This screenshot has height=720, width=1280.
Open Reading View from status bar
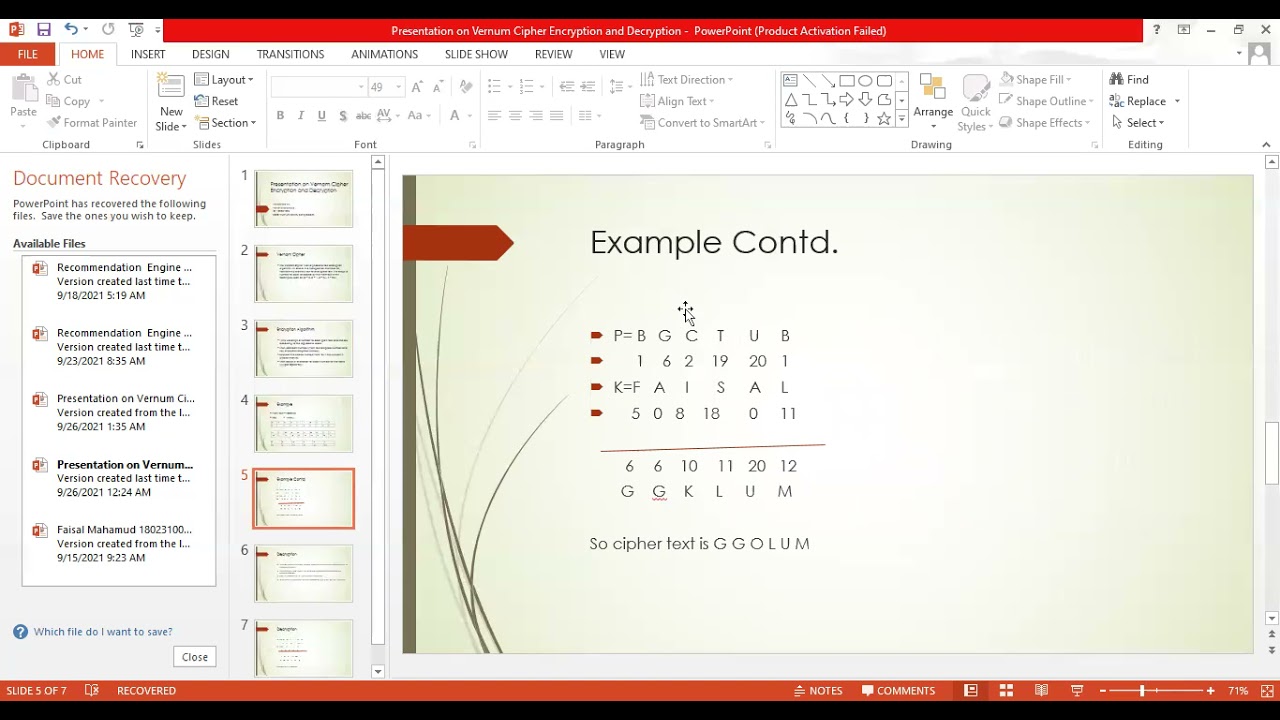pos(1041,691)
